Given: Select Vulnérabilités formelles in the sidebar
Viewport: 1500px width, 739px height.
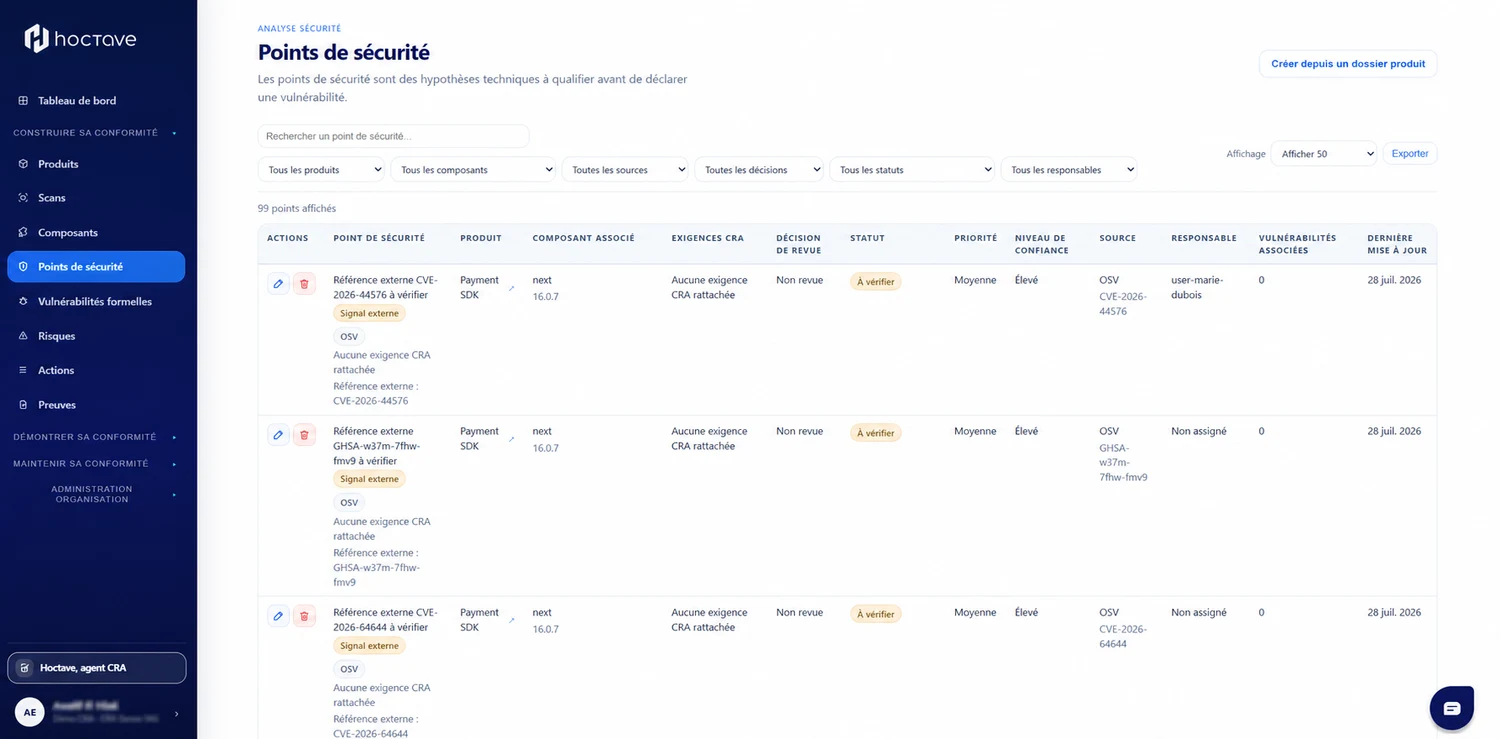Looking at the screenshot, I should 96,302.
